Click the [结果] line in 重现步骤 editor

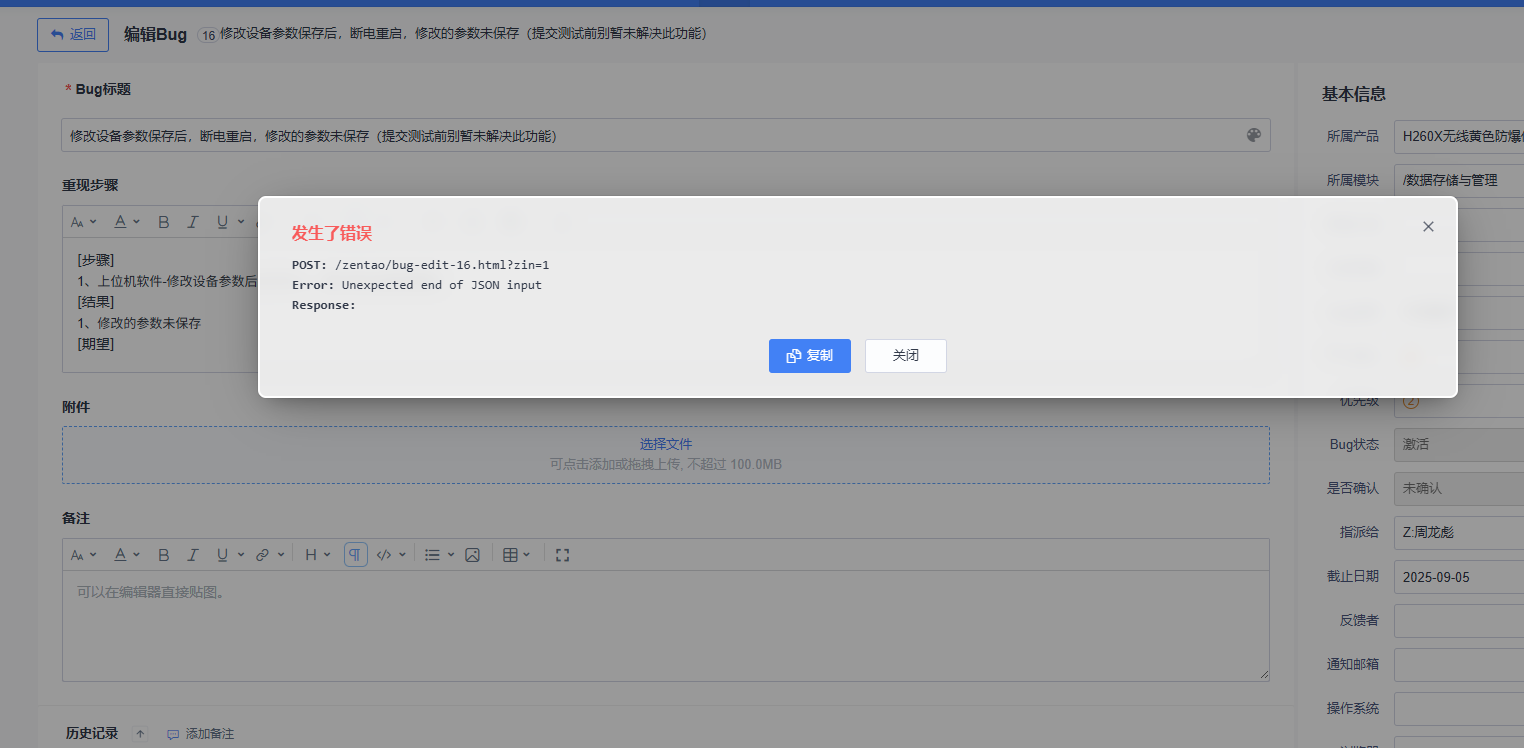coord(96,302)
